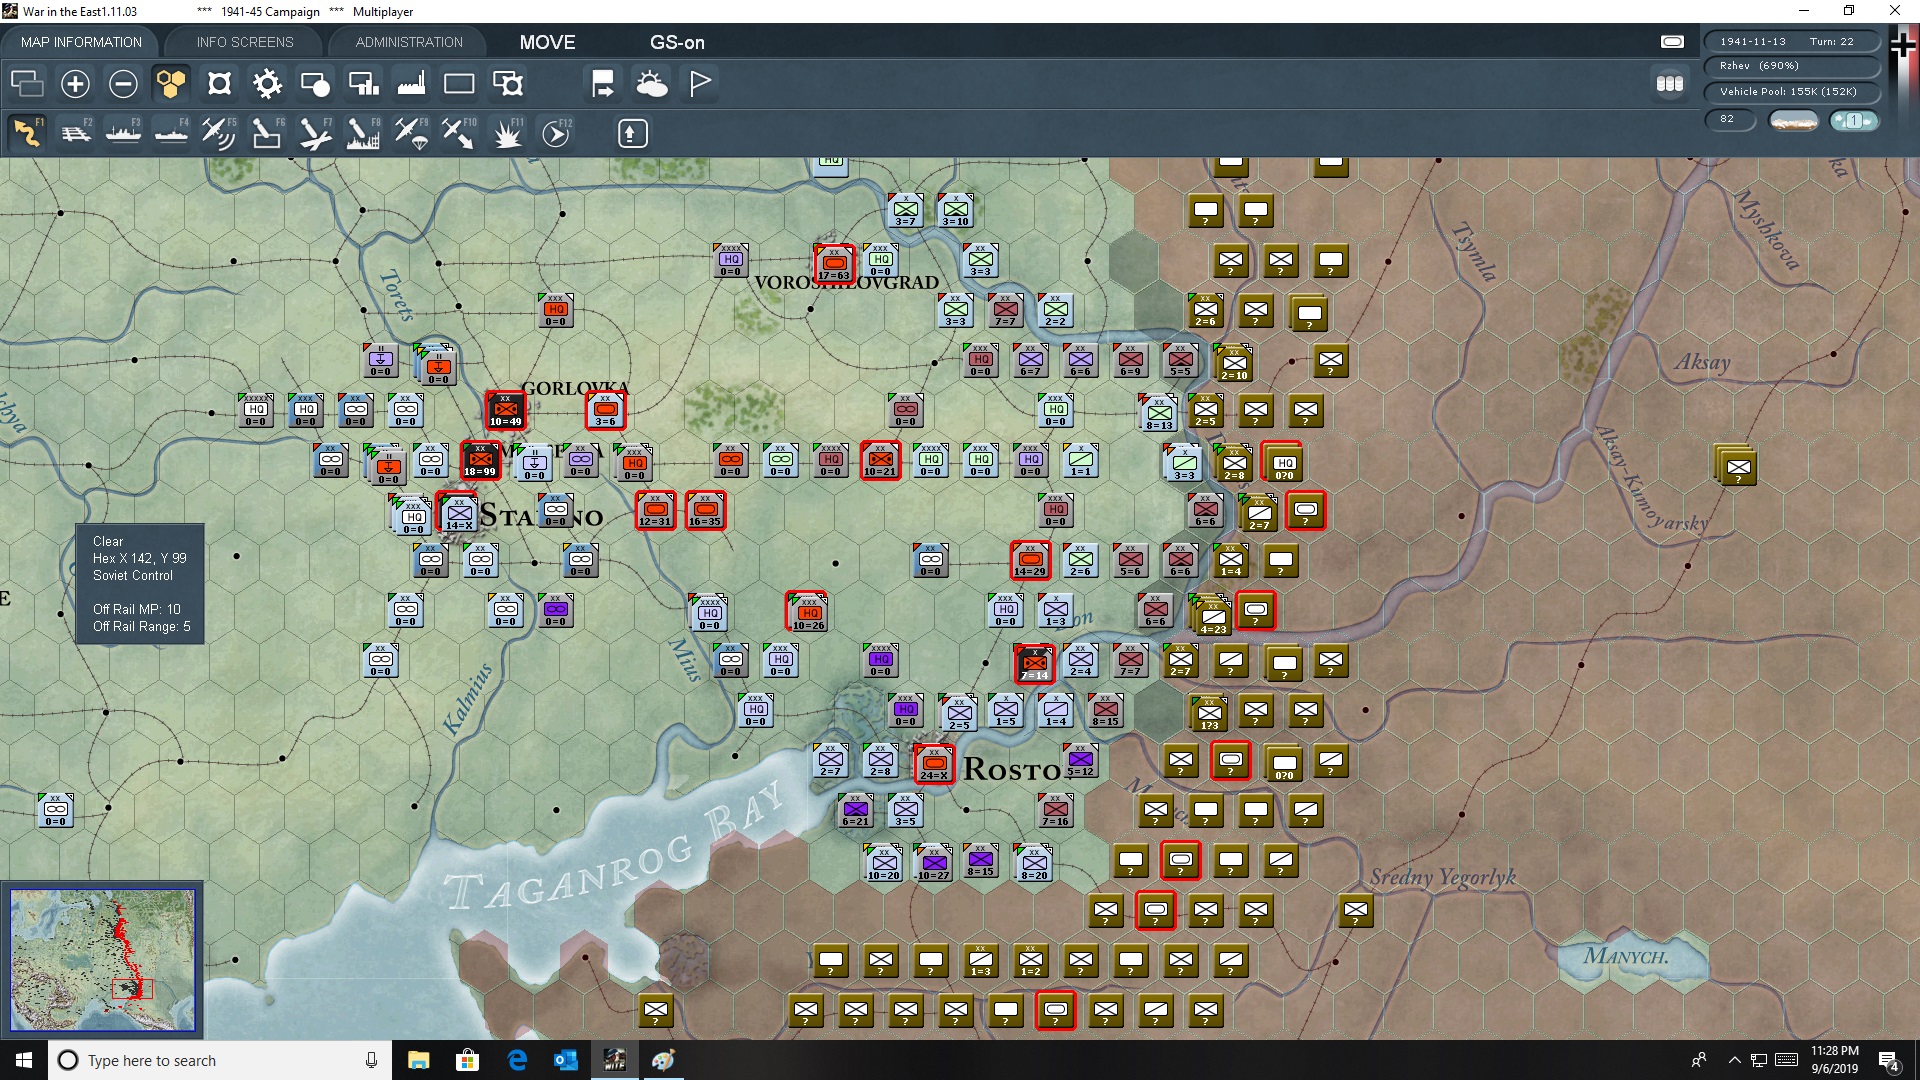
Task: Select the F5 air reconnaissance mode
Action: coord(219,132)
